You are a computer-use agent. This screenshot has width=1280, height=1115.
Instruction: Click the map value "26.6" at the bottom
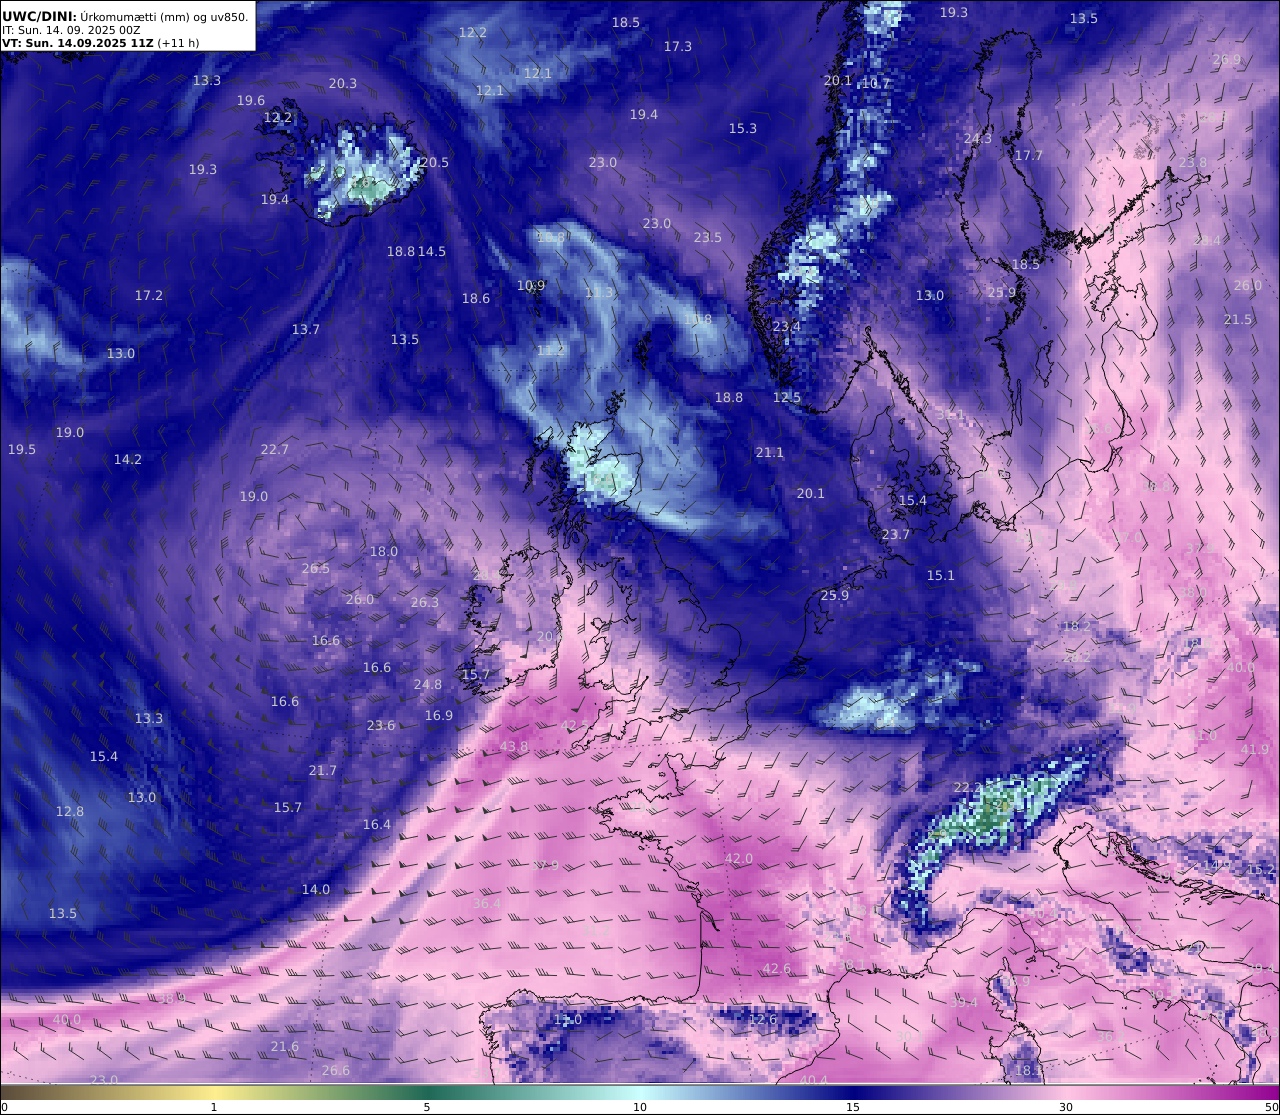point(336,1071)
